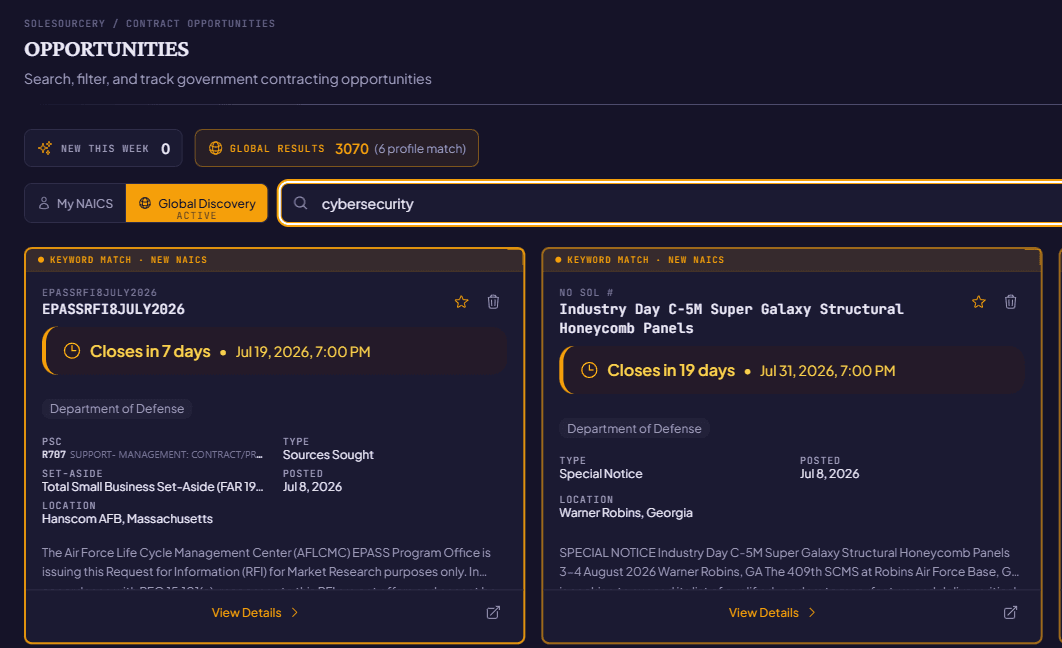Star the Industry Day C-5M opportunity
Screen dimensions: 1062x648
tap(979, 302)
